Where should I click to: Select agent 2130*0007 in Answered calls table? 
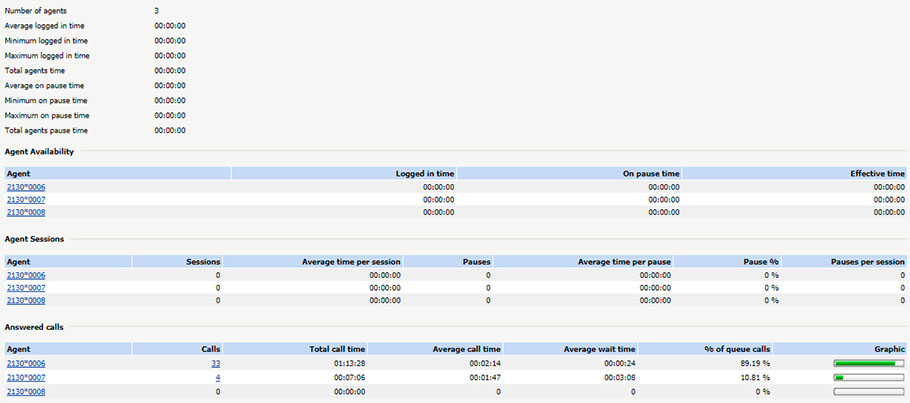[26, 378]
